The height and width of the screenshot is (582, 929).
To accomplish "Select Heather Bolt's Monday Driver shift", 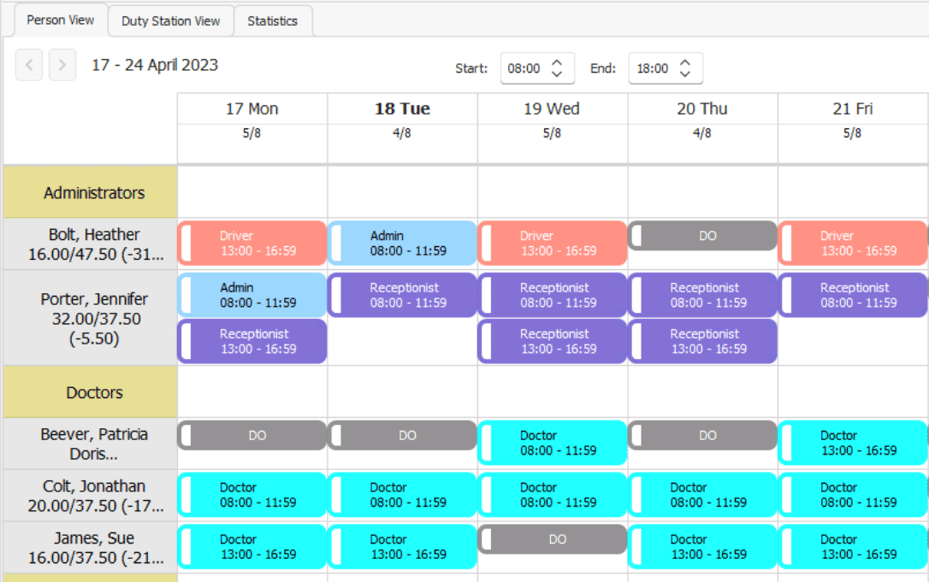I will tap(253, 243).
